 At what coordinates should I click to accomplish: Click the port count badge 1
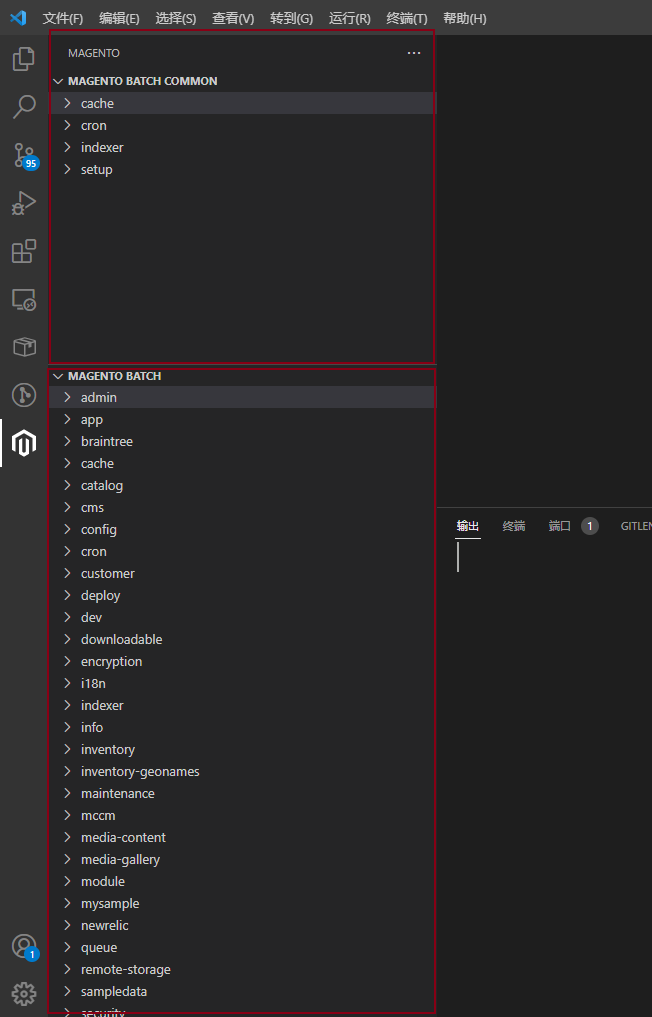pyautogui.click(x=590, y=526)
